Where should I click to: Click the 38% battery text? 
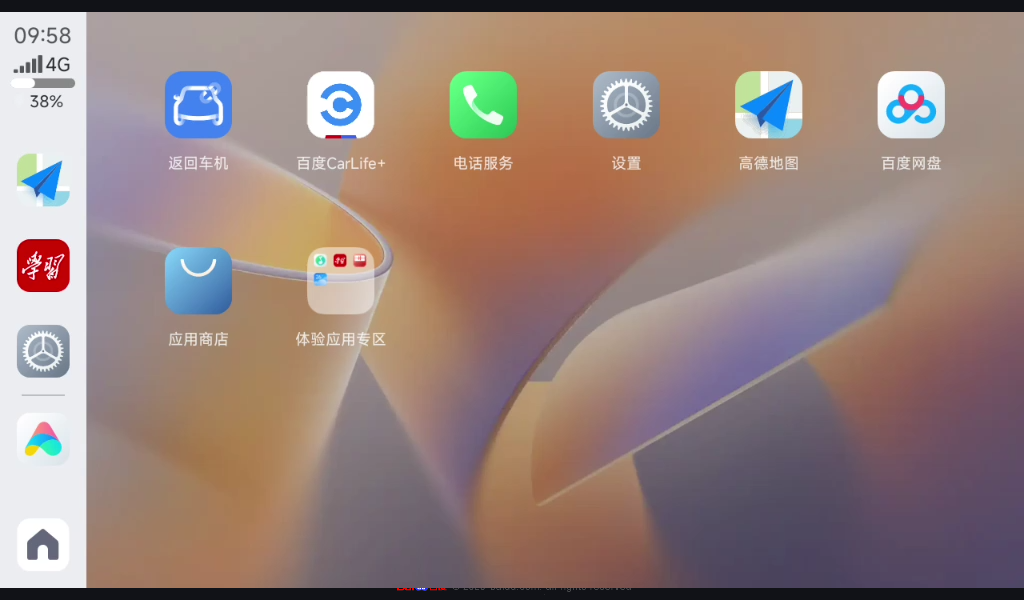pos(46,102)
